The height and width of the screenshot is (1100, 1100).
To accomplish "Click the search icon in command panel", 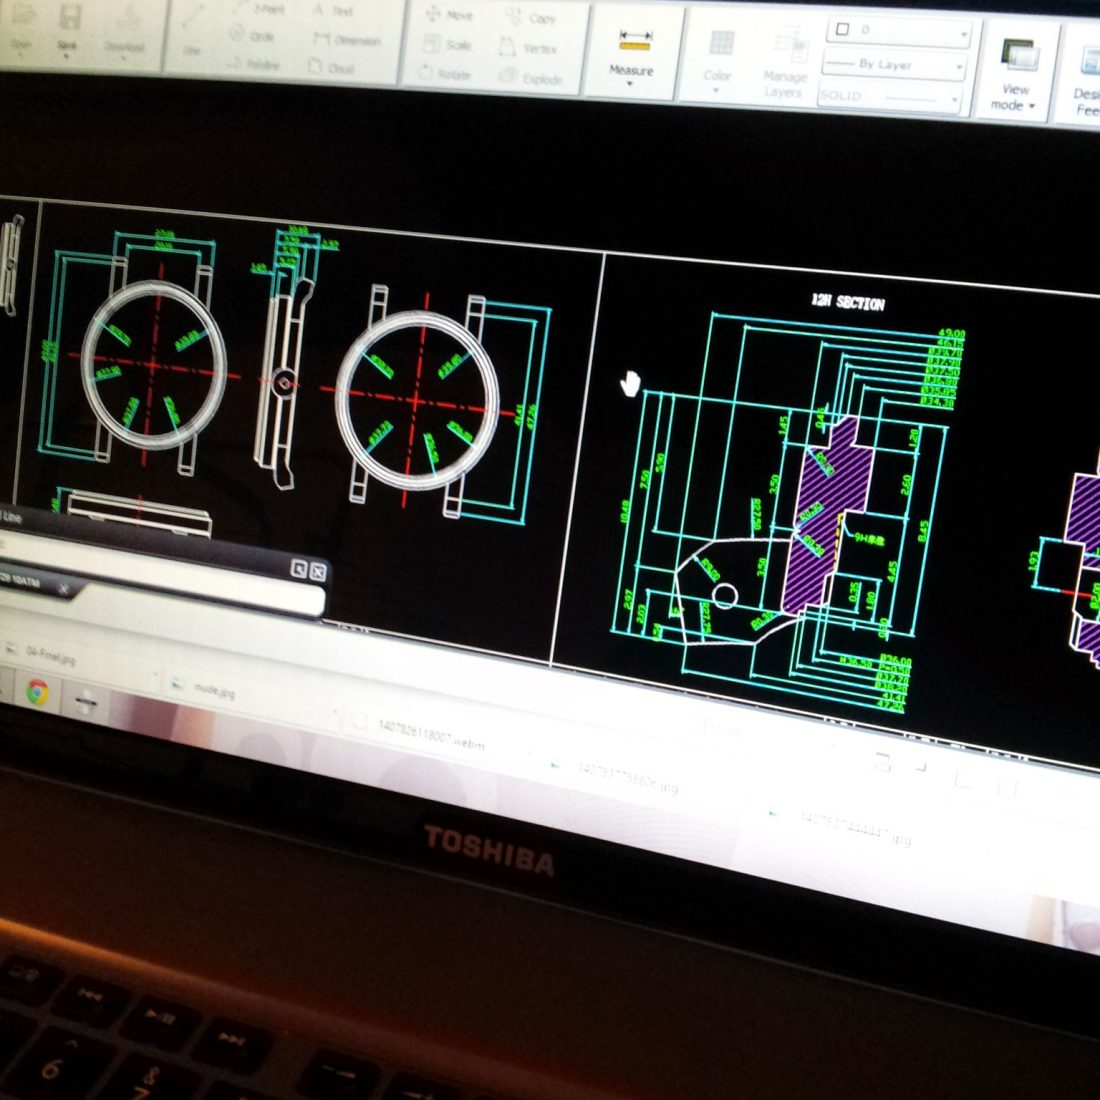I will coord(299,568).
